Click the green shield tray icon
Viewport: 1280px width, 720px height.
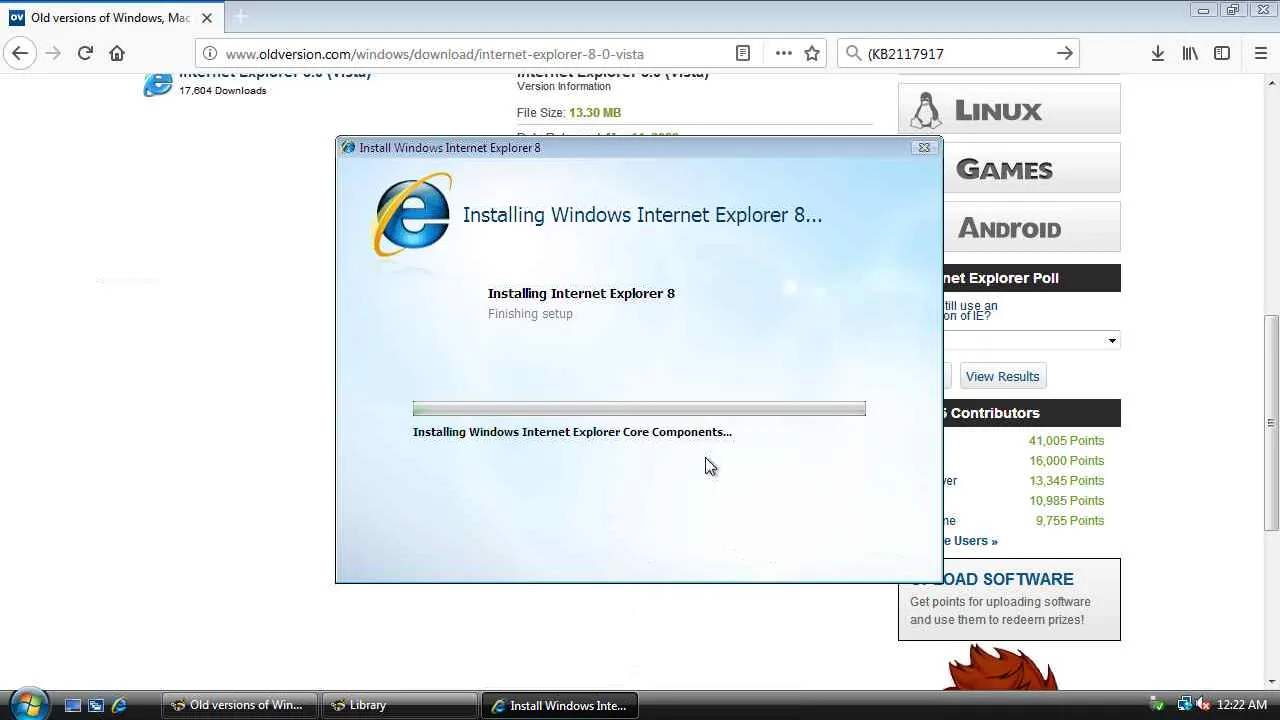click(x=1158, y=705)
